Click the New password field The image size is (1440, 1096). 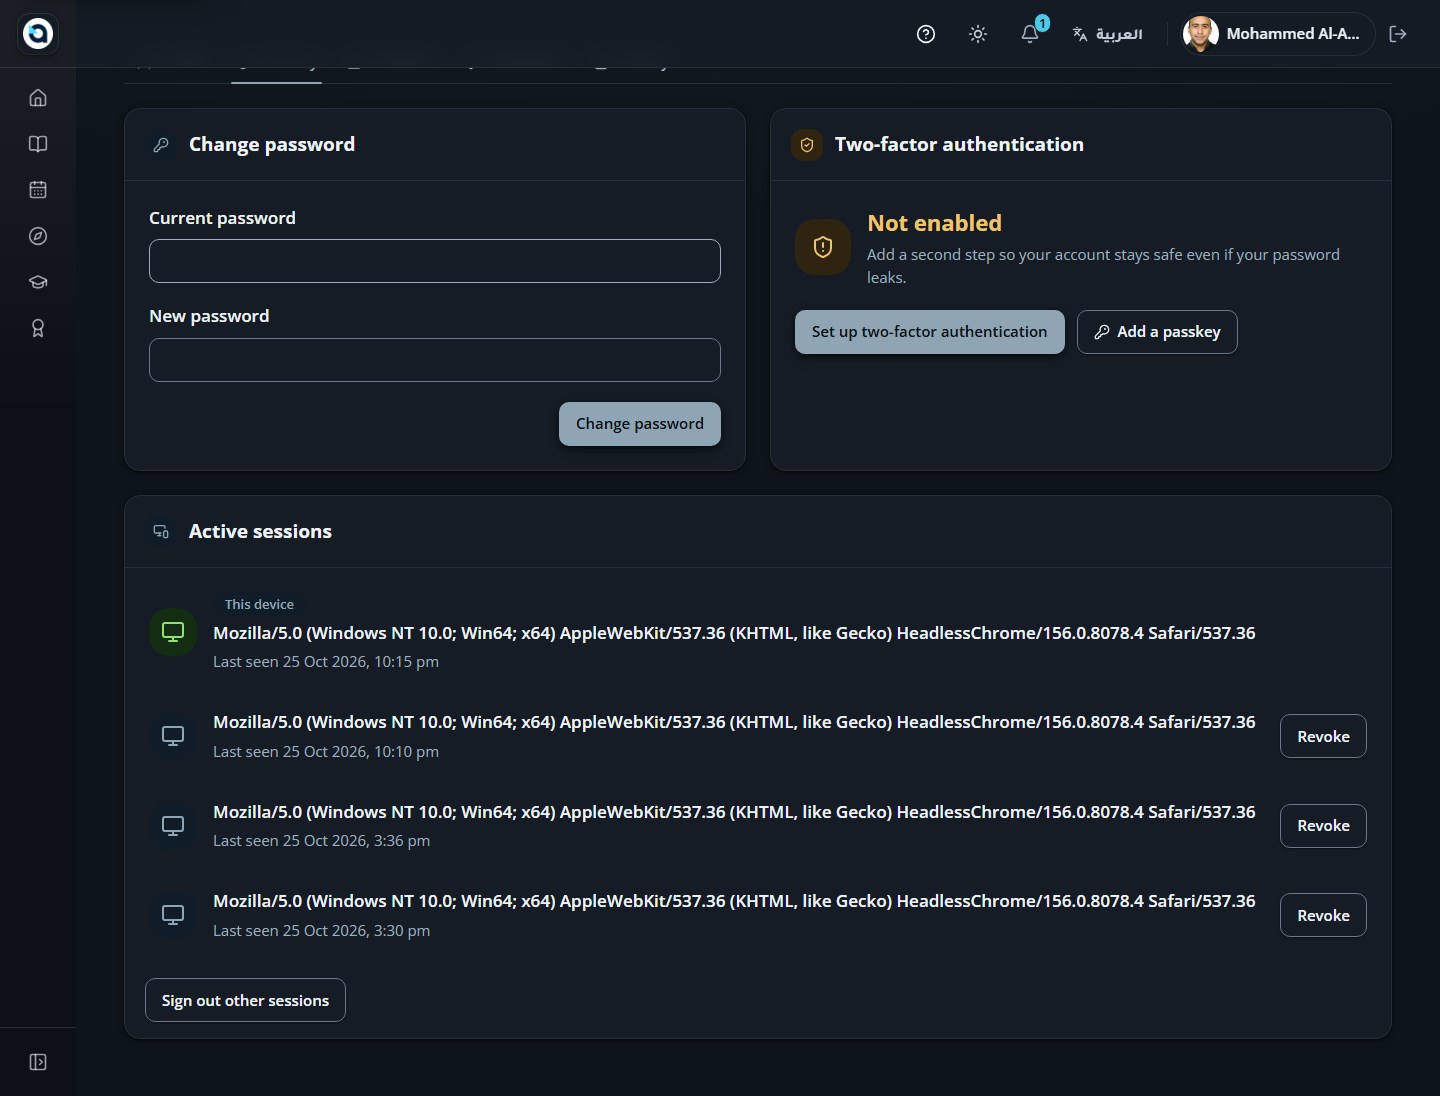(x=435, y=360)
